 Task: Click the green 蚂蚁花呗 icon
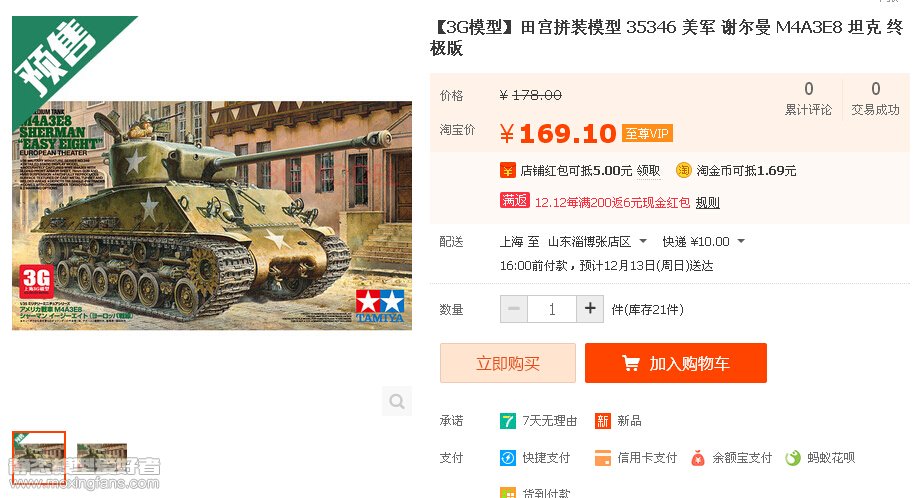pos(793,457)
